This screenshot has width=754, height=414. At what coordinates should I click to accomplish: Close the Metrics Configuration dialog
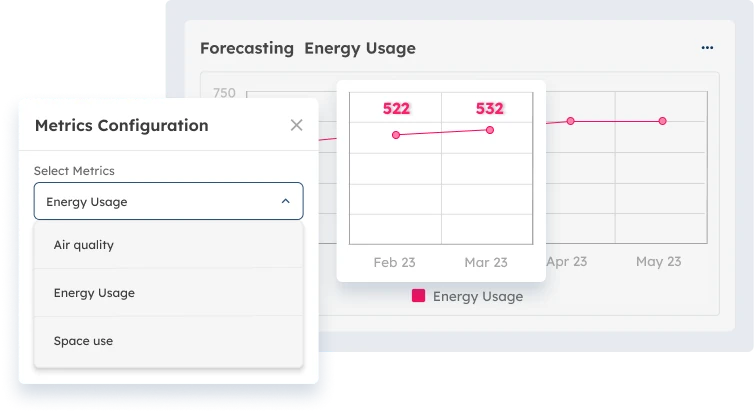pos(296,125)
